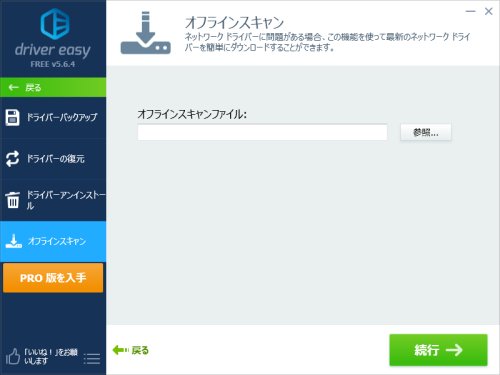The width and height of the screenshot is (500, 375).
Task: Click the large offline scan header icon
Action: pyautogui.click(x=146, y=33)
